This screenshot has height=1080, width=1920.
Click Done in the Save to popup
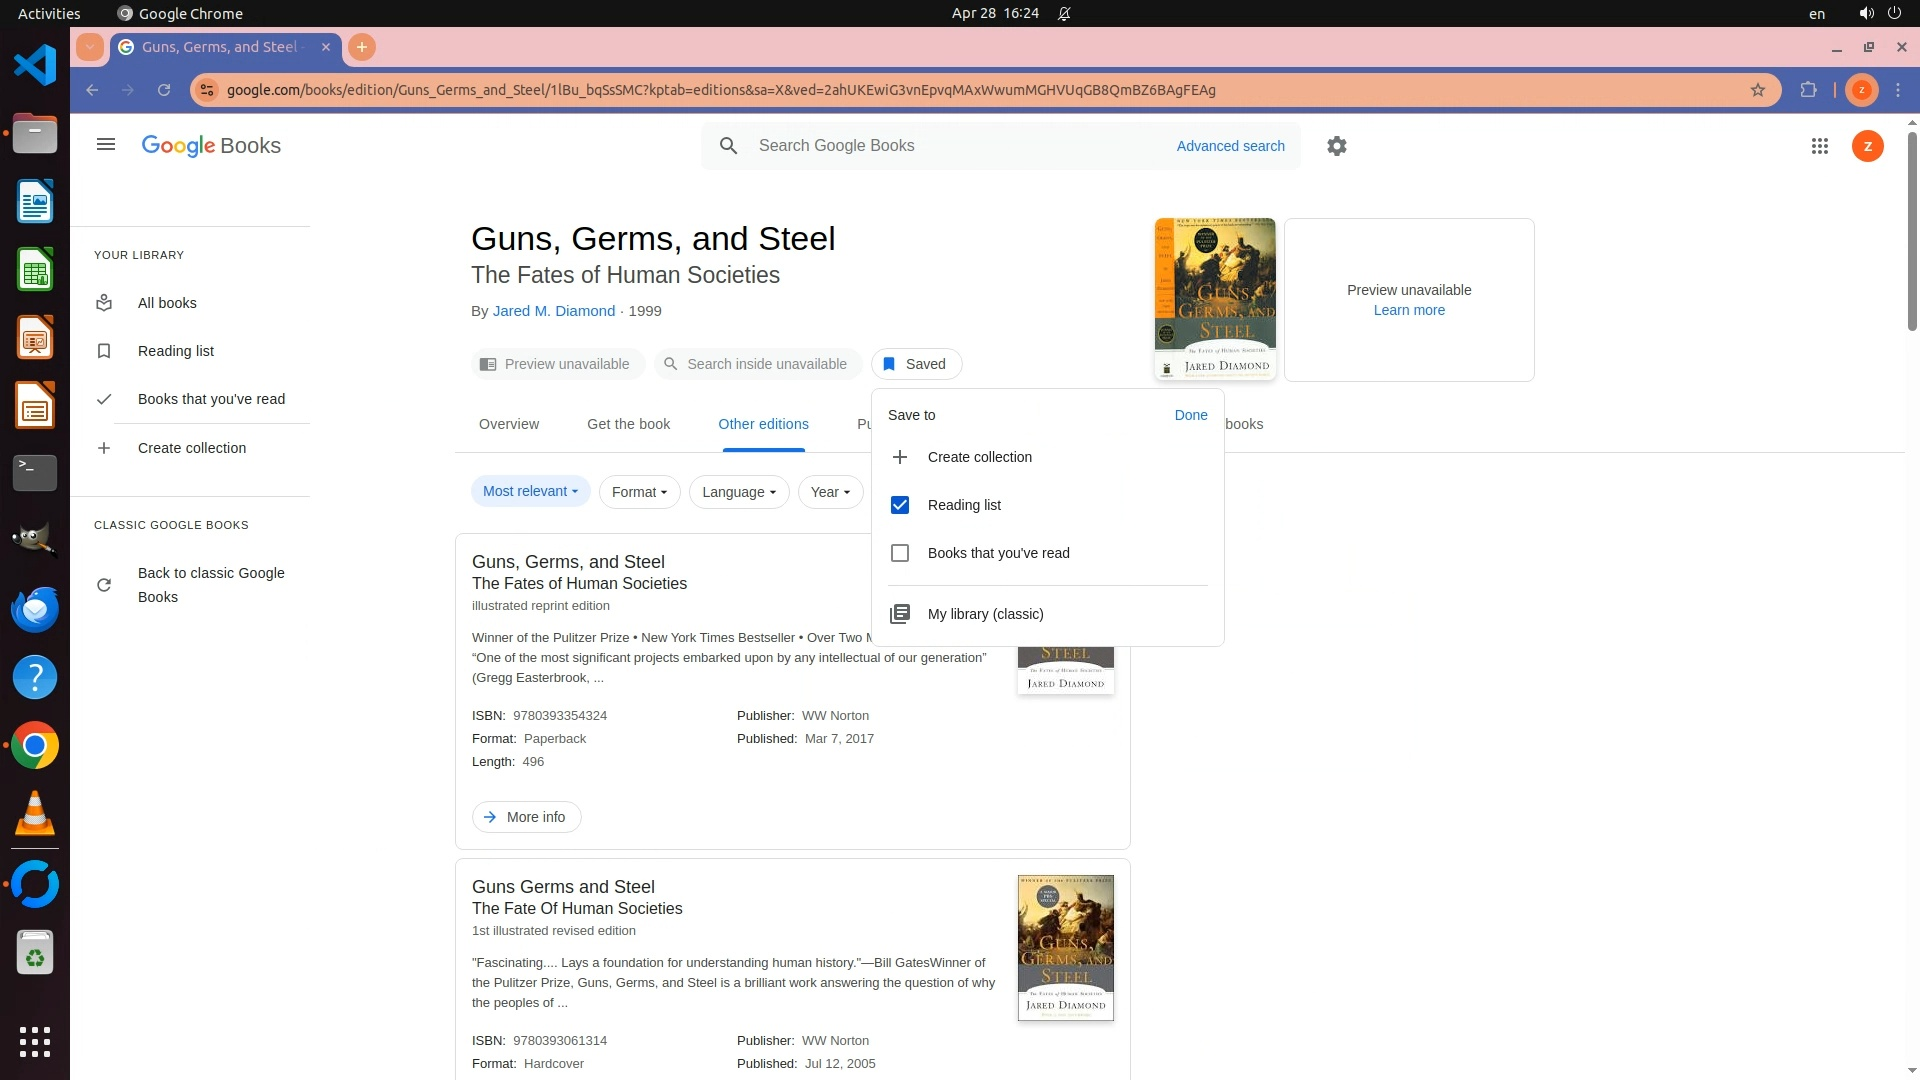1190,415
